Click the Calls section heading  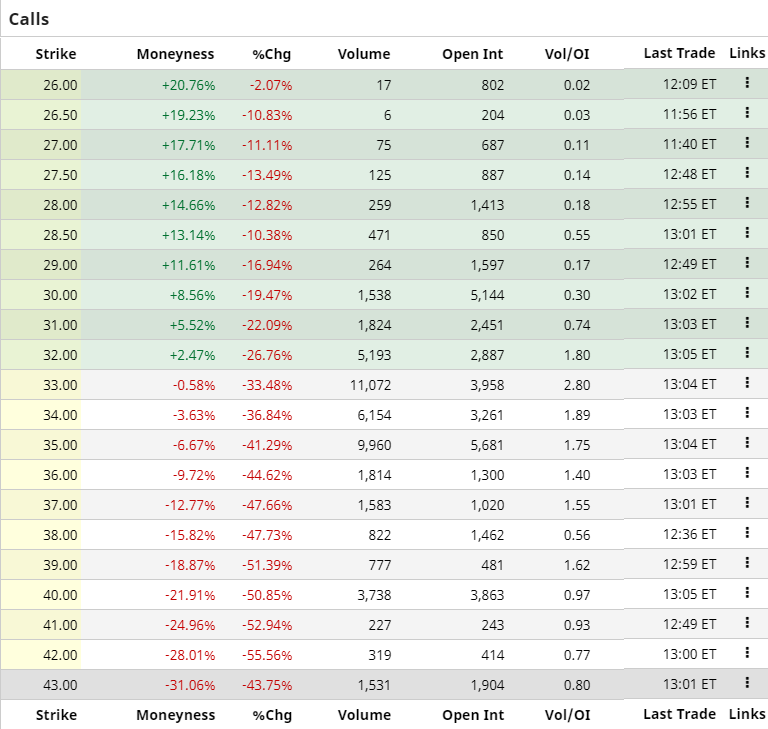pyautogui.click(x=29, y=19)
